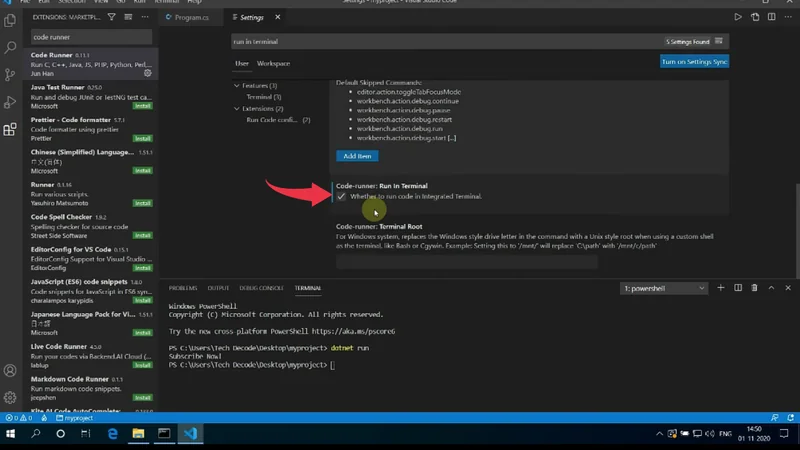This screenshot has height=450, width=800.
Task: Click the Add Item button
Action: point(357,156)
